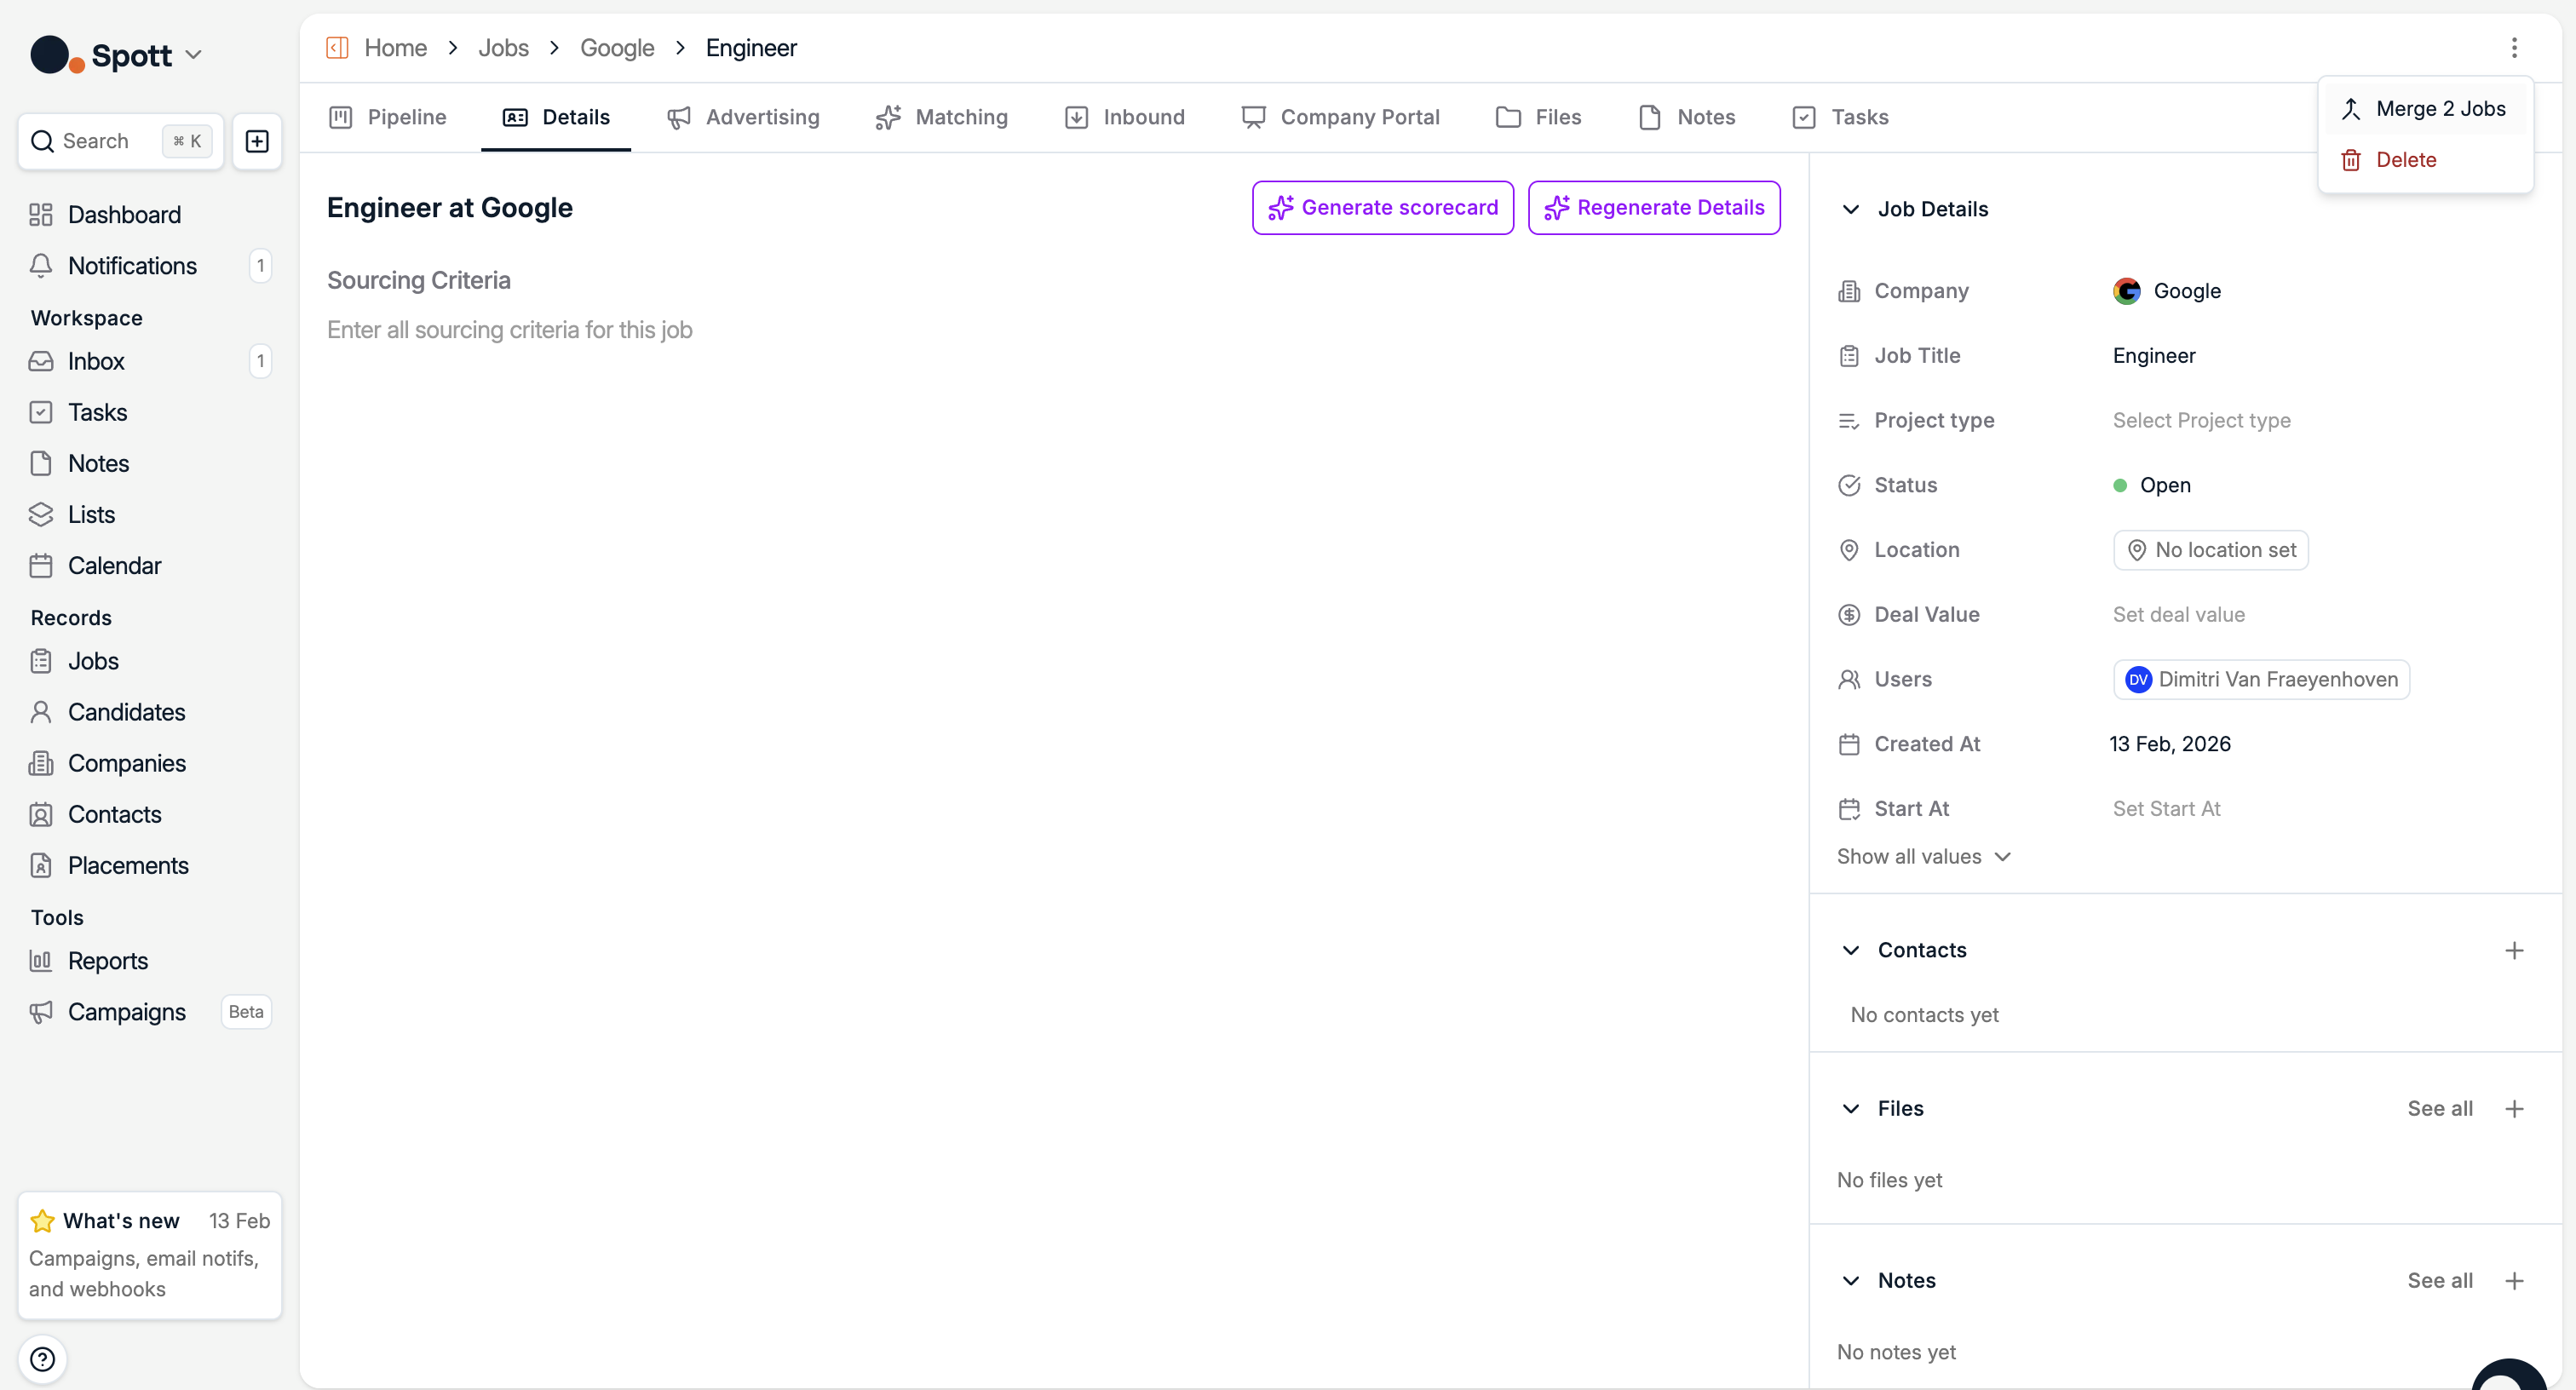The width and height of the screenshot is (2576, 1390).
Task: Switch to the Tasks tab
Action: coord(1840,117)
